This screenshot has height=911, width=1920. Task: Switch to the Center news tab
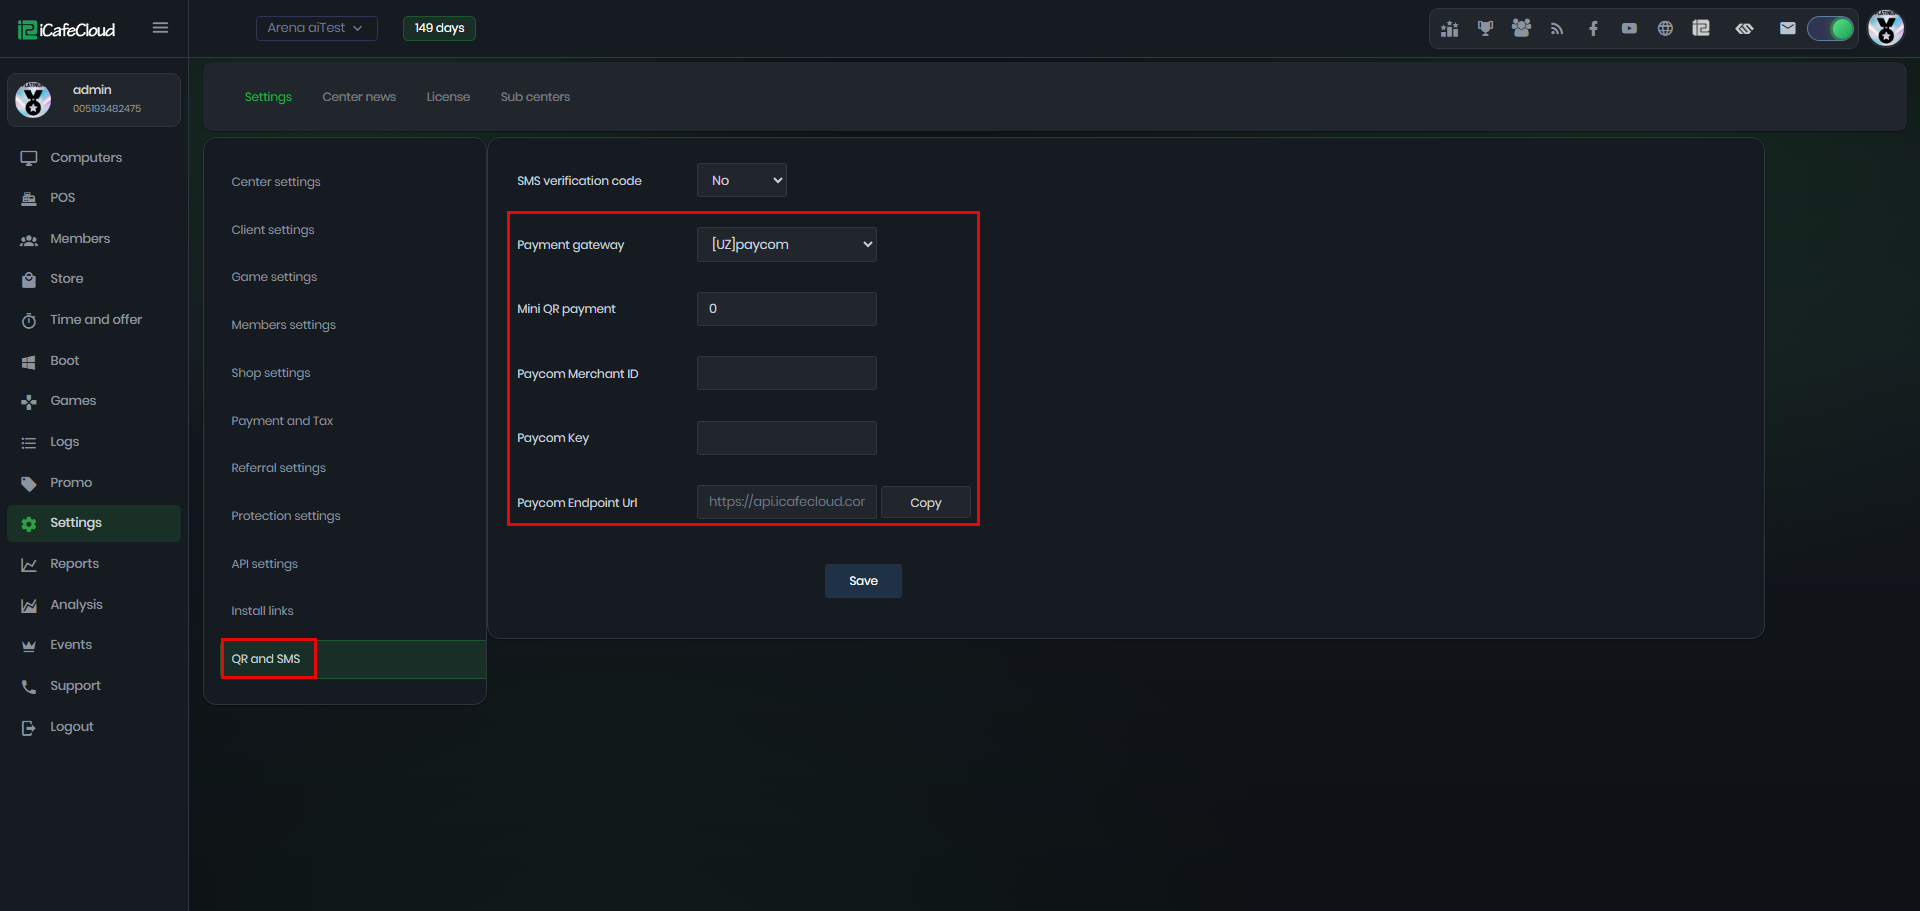coord(359,97)
